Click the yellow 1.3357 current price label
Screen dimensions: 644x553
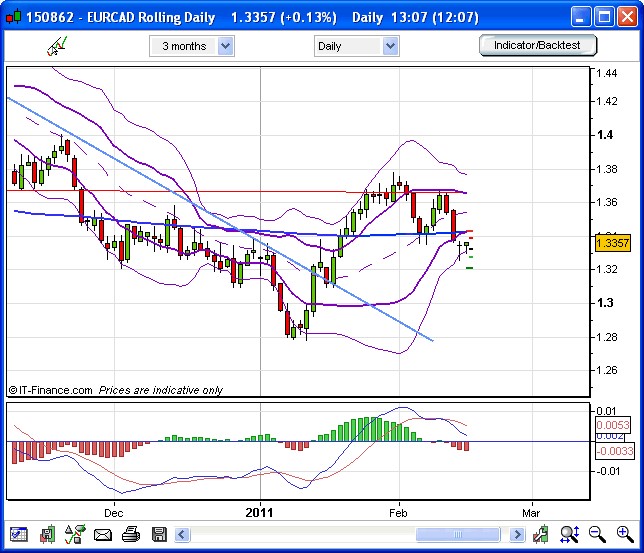point(613,243)
